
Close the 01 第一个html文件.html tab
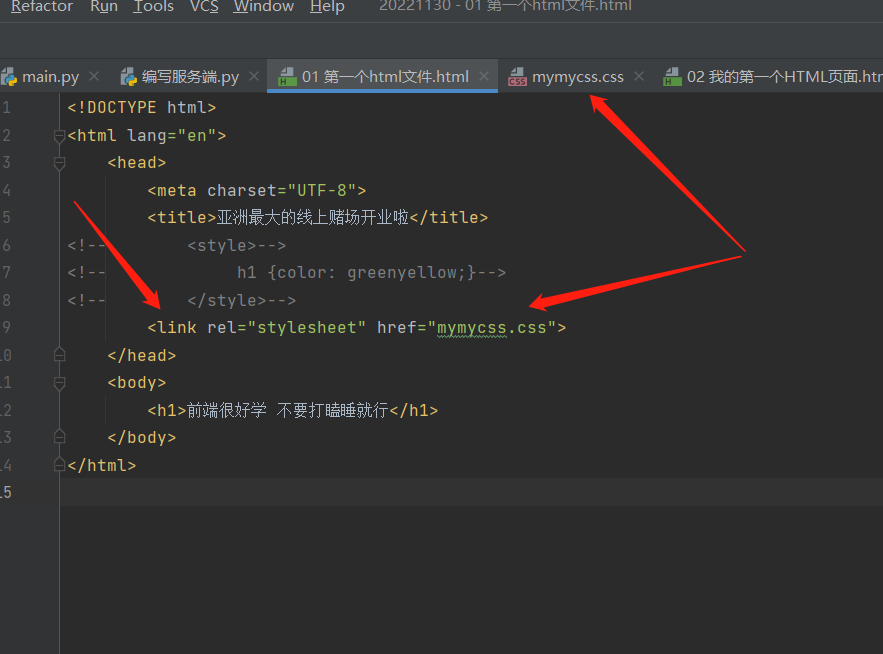[x=484, y=76]
